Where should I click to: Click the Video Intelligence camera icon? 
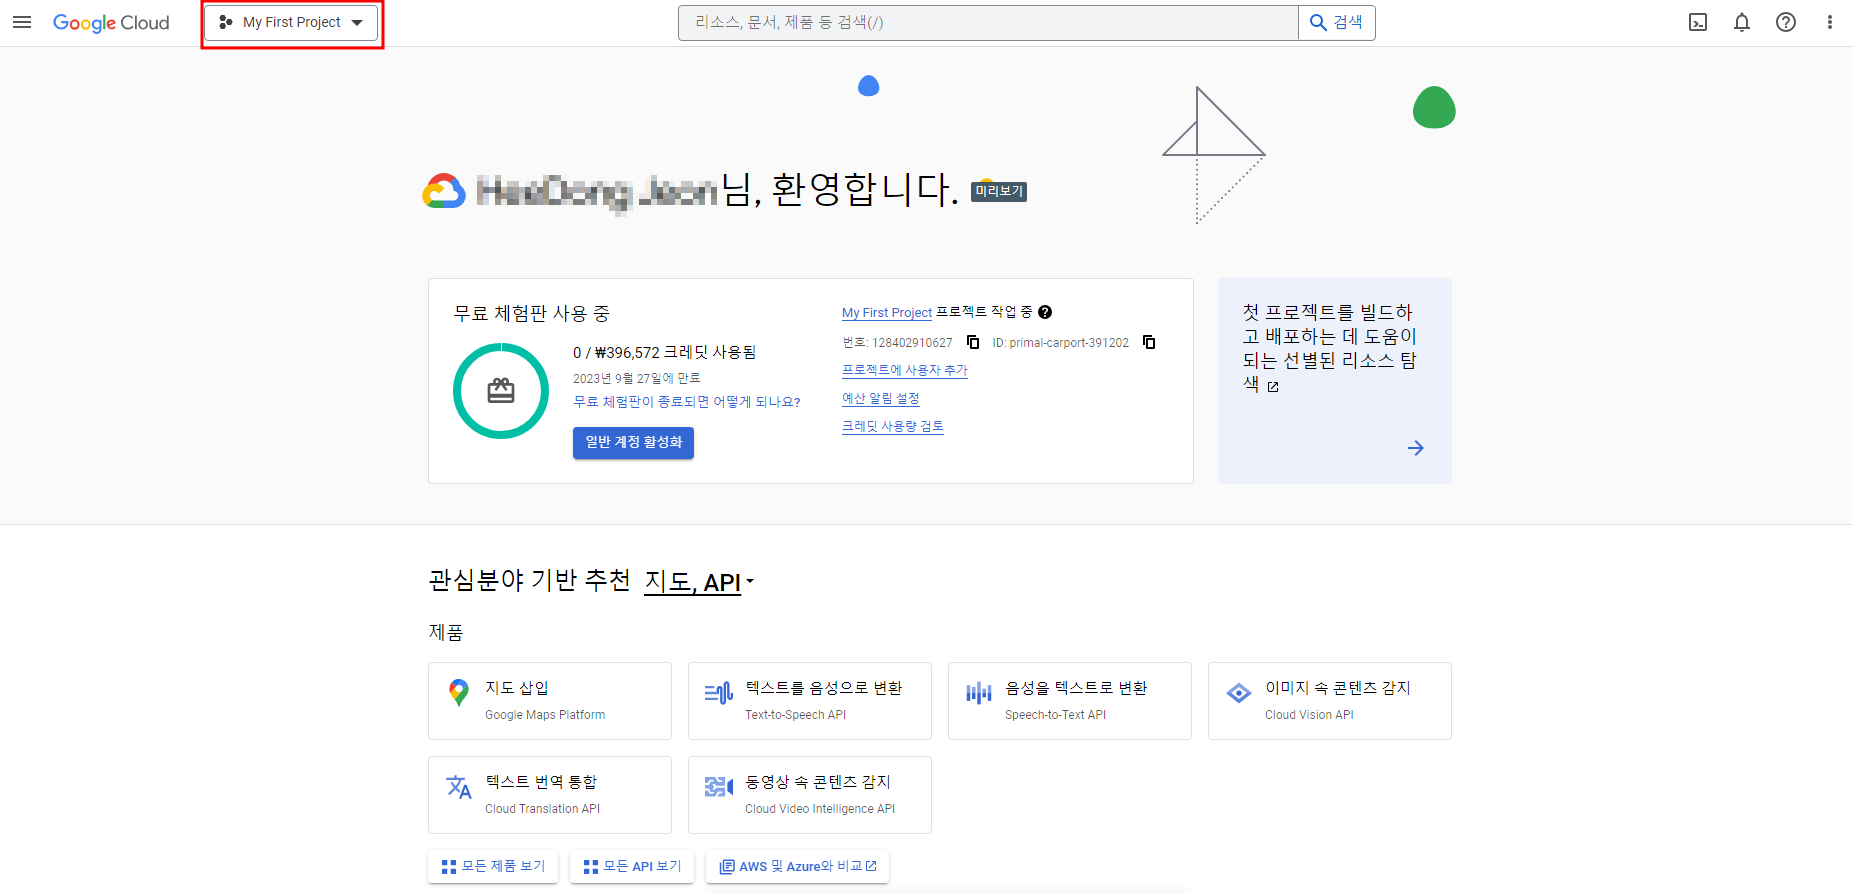click(x=719, y=787)
